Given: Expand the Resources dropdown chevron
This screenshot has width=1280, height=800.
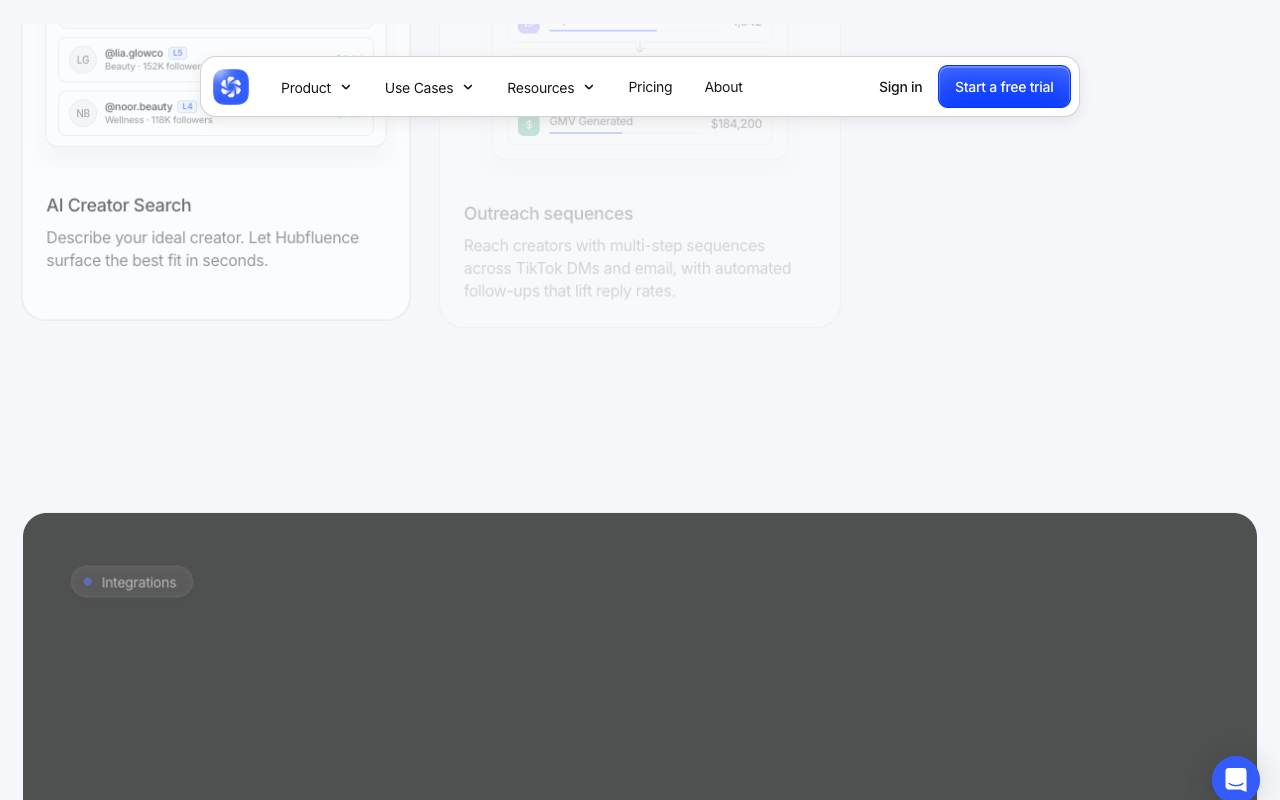Looking at the screenshot, I should point(589,87).
